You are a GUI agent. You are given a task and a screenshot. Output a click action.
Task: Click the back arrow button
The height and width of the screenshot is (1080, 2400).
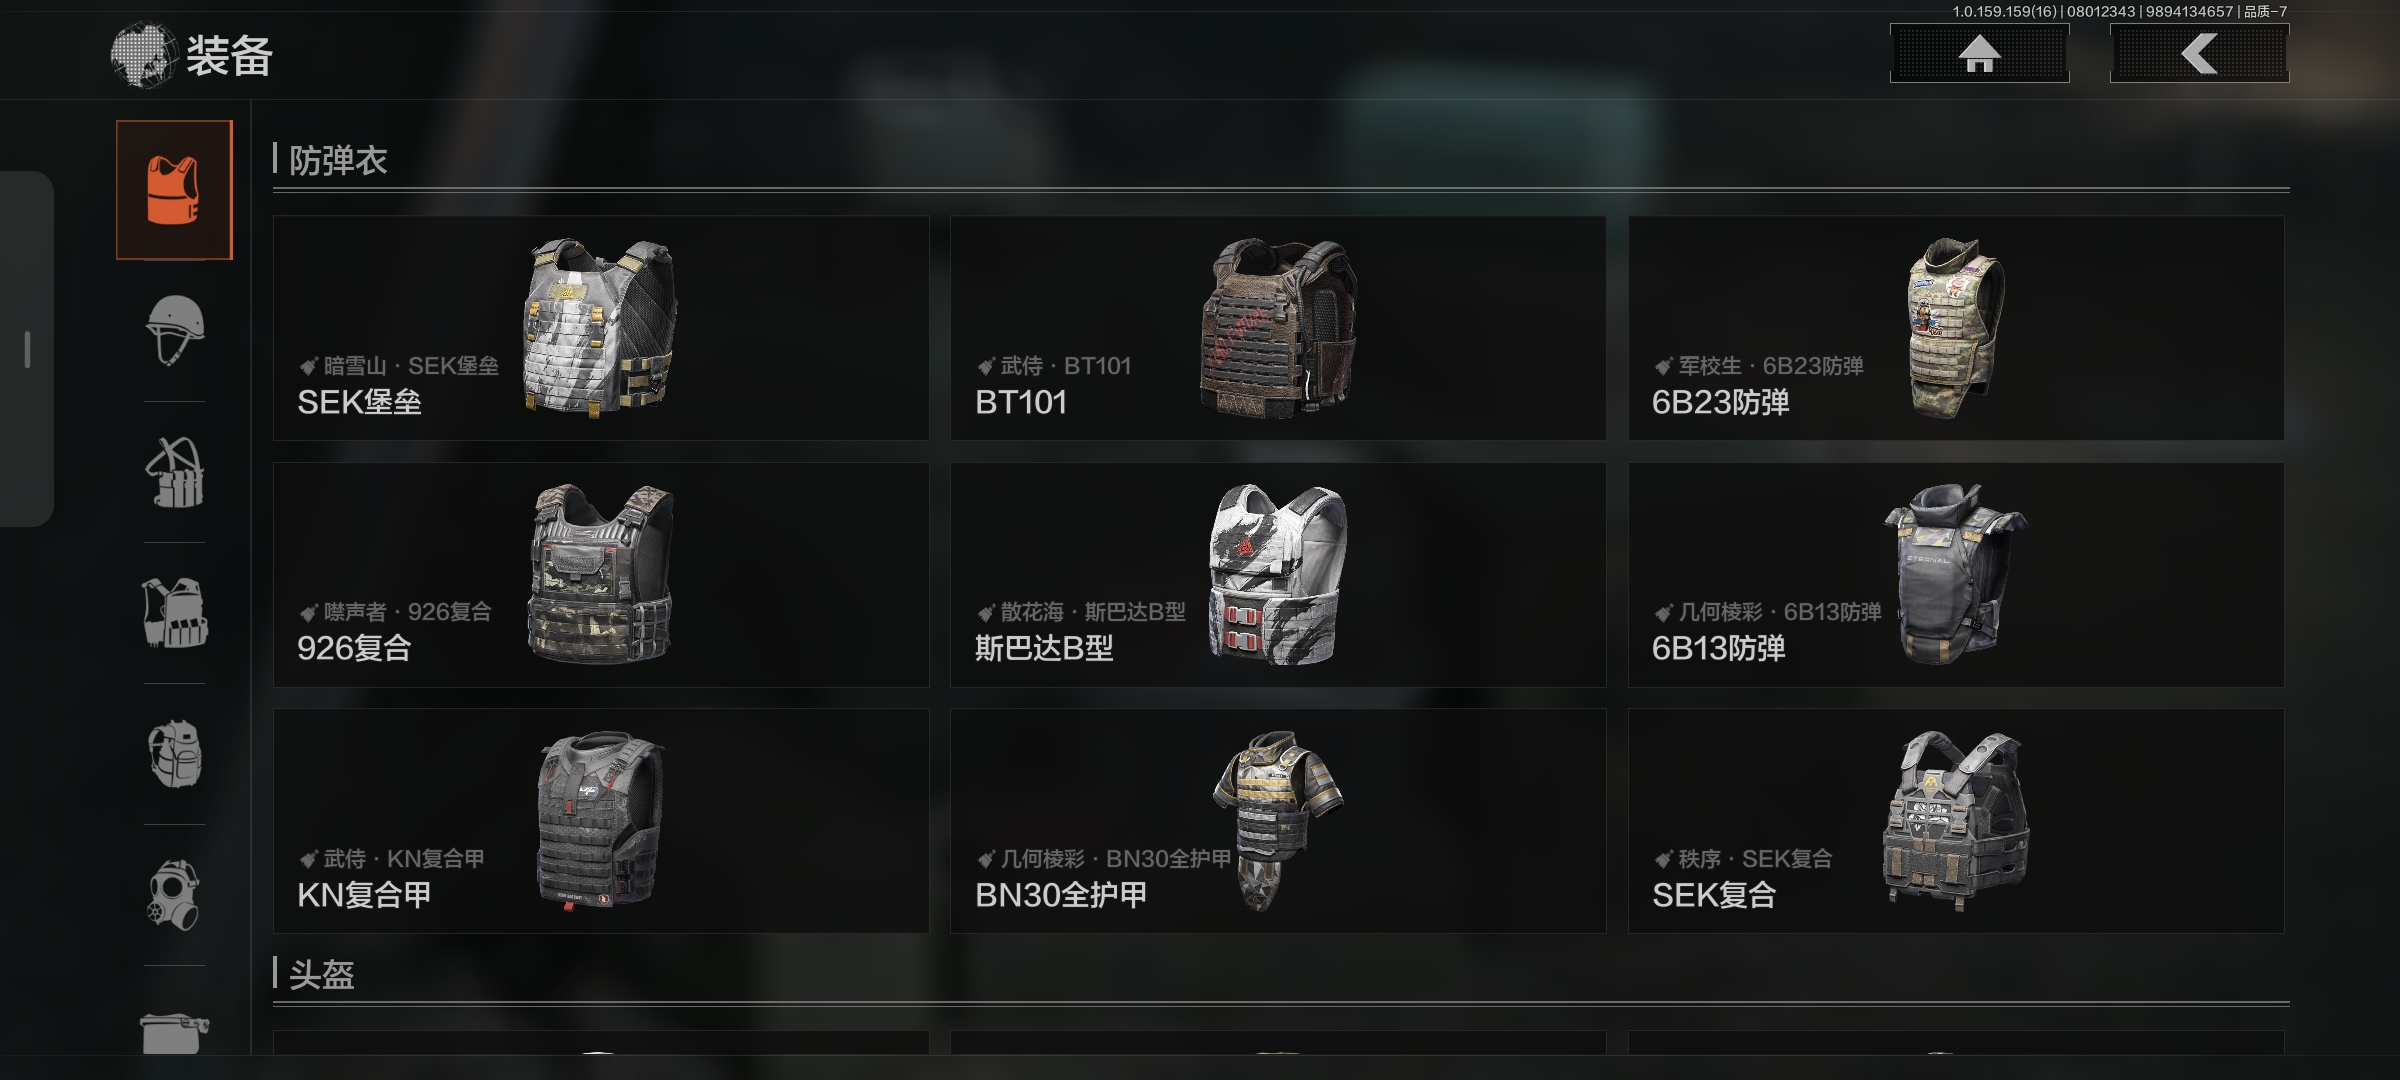click(2199, 54)
